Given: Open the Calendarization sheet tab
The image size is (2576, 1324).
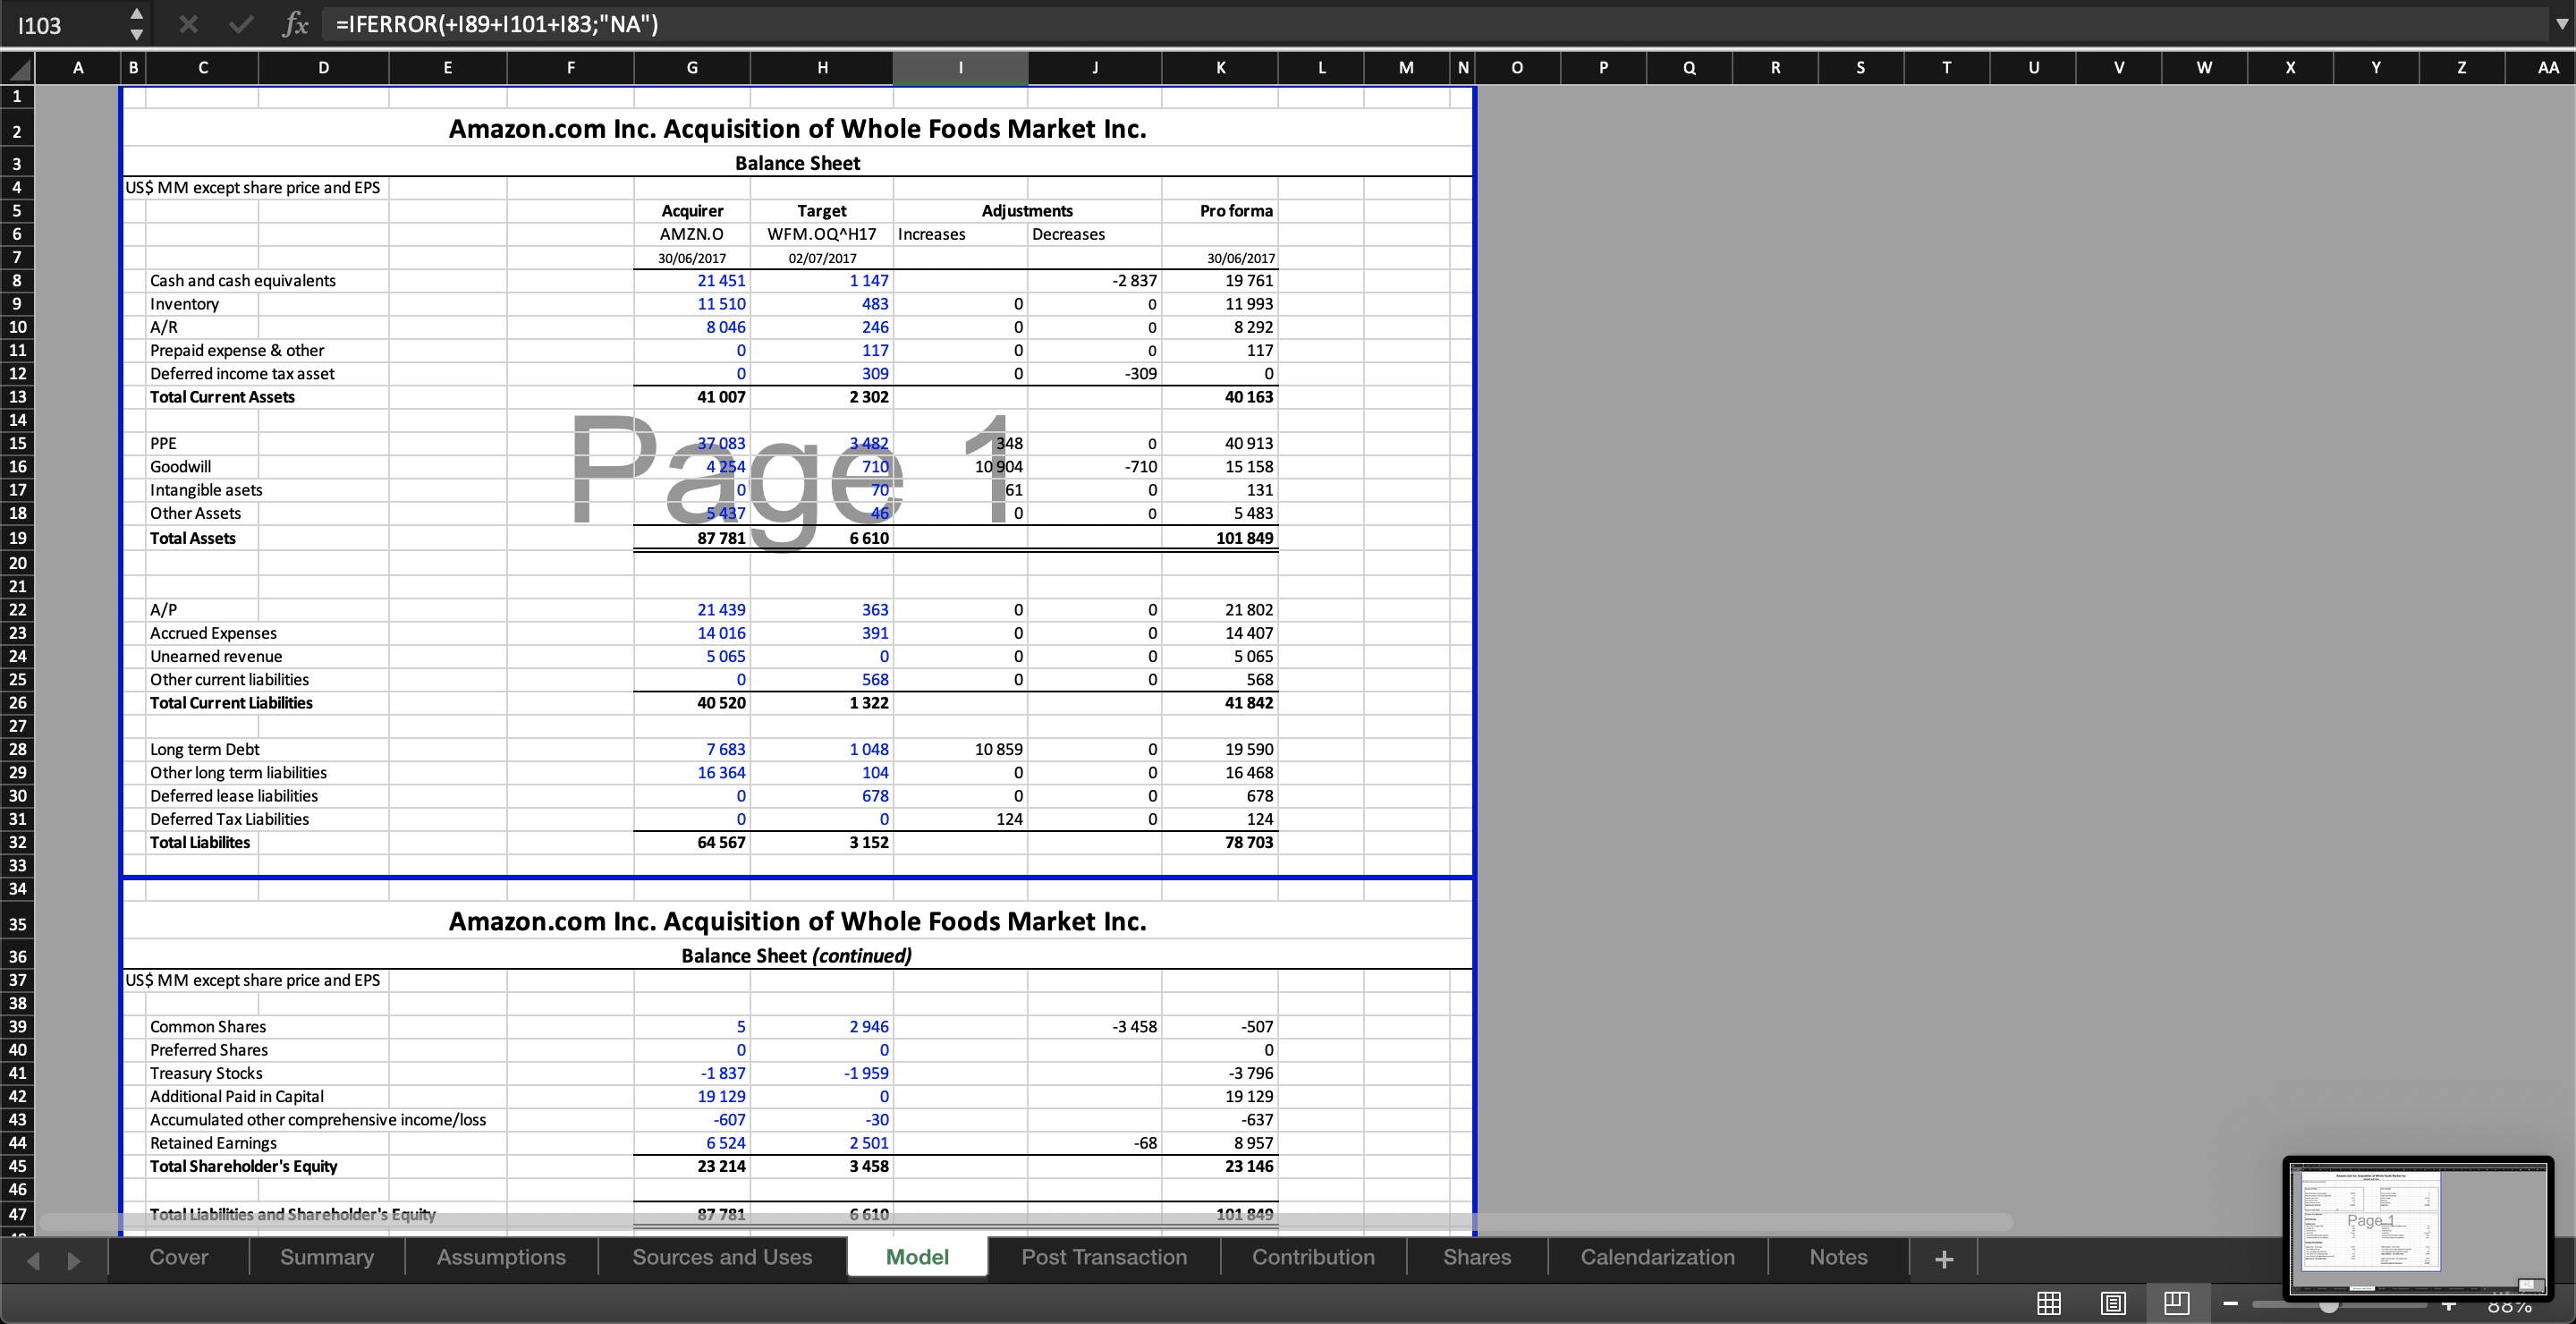Looking at the screenshot, I should click(x=1657, y=1257).
